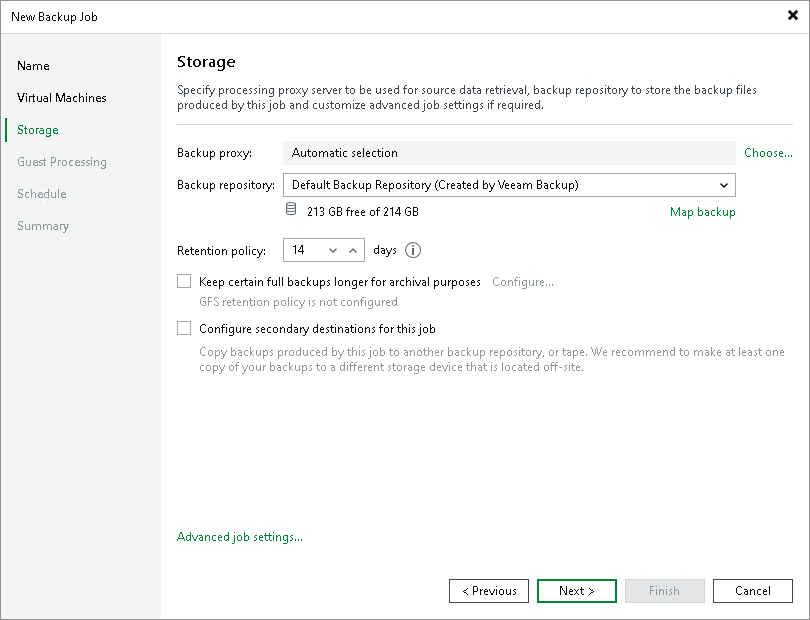Image resolution: width=810 pixels, height=620 pixels.
Task: Click the Previous button
Action: tap(489, 591)
